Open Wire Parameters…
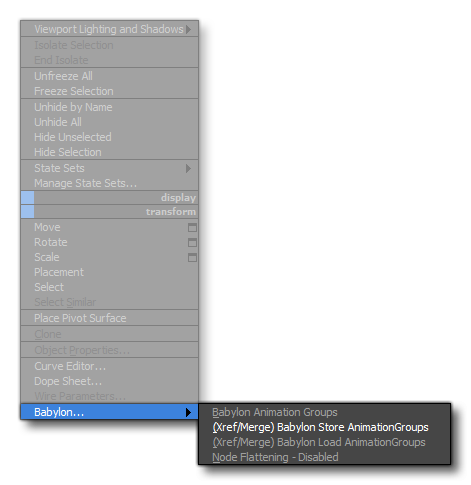Screen dimensions: 471x485 click(109, 396)
